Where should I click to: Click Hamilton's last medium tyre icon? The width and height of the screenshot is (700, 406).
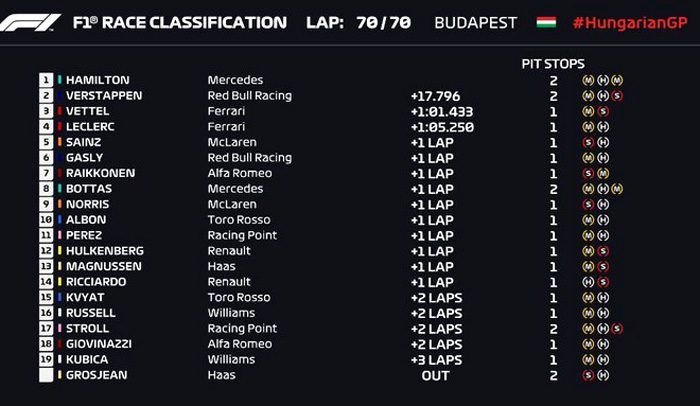(x=617, y=80)
